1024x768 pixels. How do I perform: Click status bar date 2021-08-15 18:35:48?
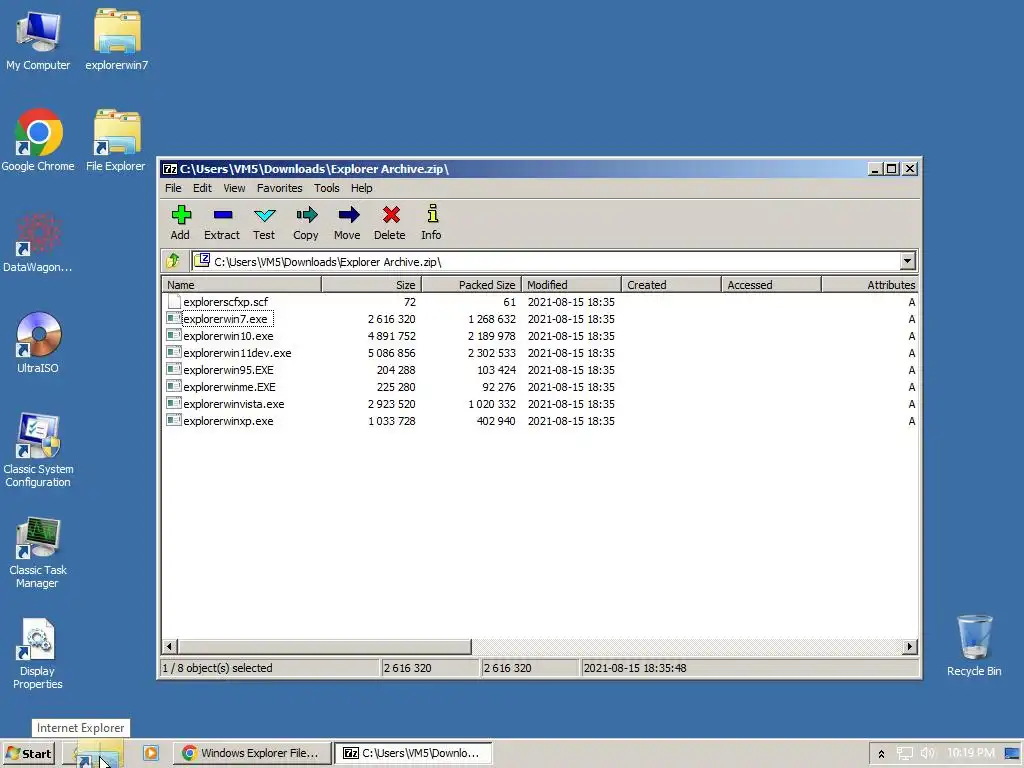[635, 668]
